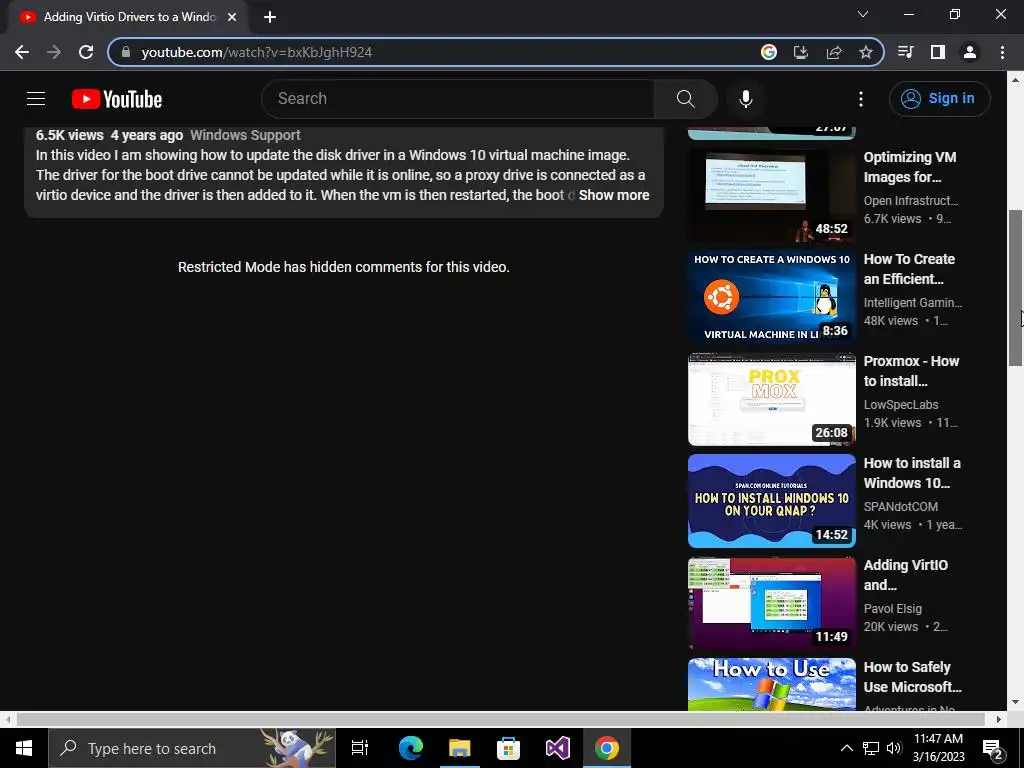1024x768 pixels.
Task: Open the QNAP Windows 10 thumbnail
Action: coord(771,501)
